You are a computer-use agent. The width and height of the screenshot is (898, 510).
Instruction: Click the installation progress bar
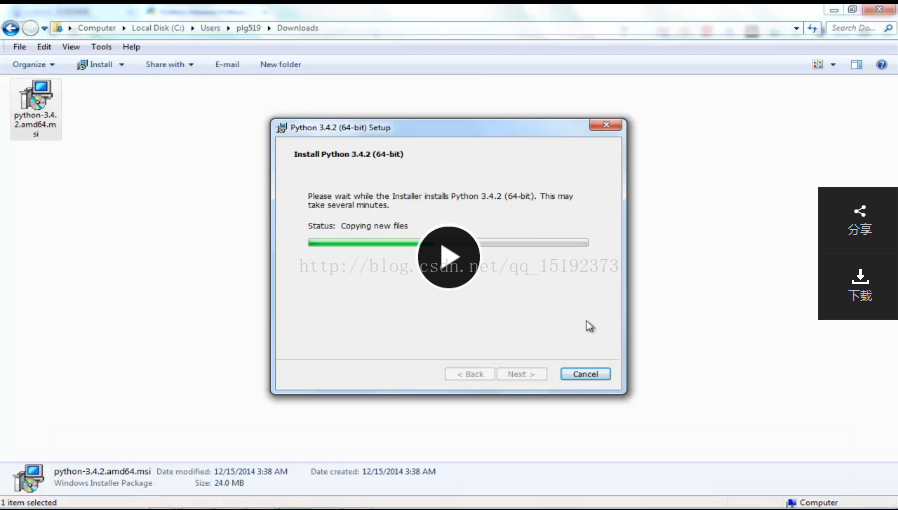[448, 243]
